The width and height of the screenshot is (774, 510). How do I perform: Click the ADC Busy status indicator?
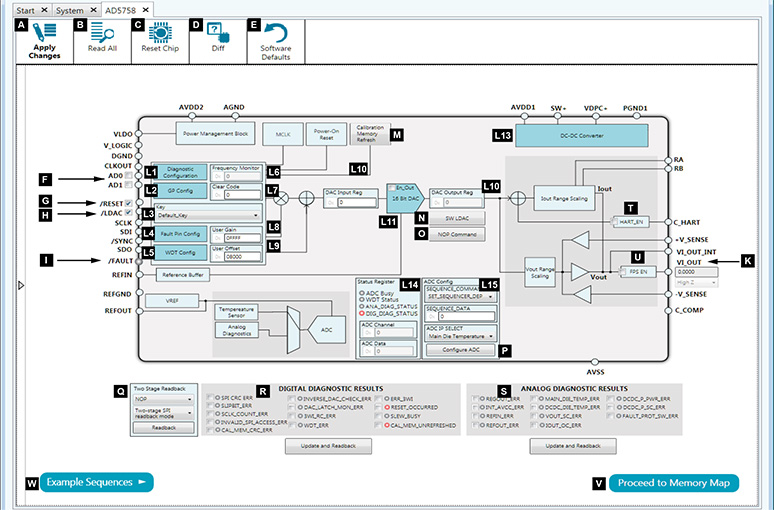pyautogui.click(x=362, y=293)
